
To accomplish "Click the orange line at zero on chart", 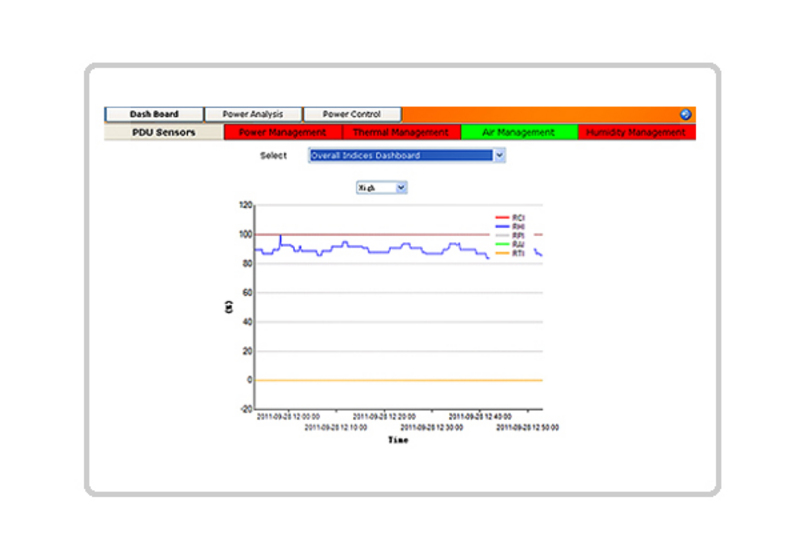I will coord(400,380).
